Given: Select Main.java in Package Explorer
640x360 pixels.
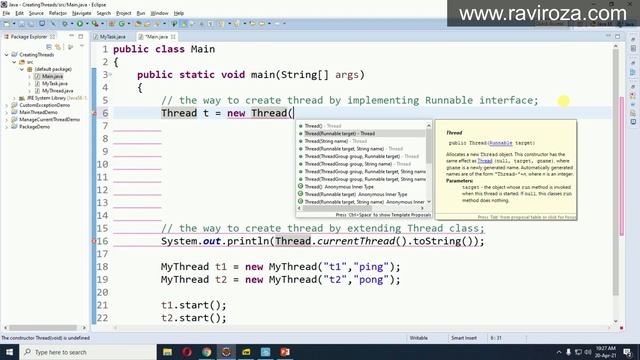Looking at the screenshot, I should (x=52, y=76).
